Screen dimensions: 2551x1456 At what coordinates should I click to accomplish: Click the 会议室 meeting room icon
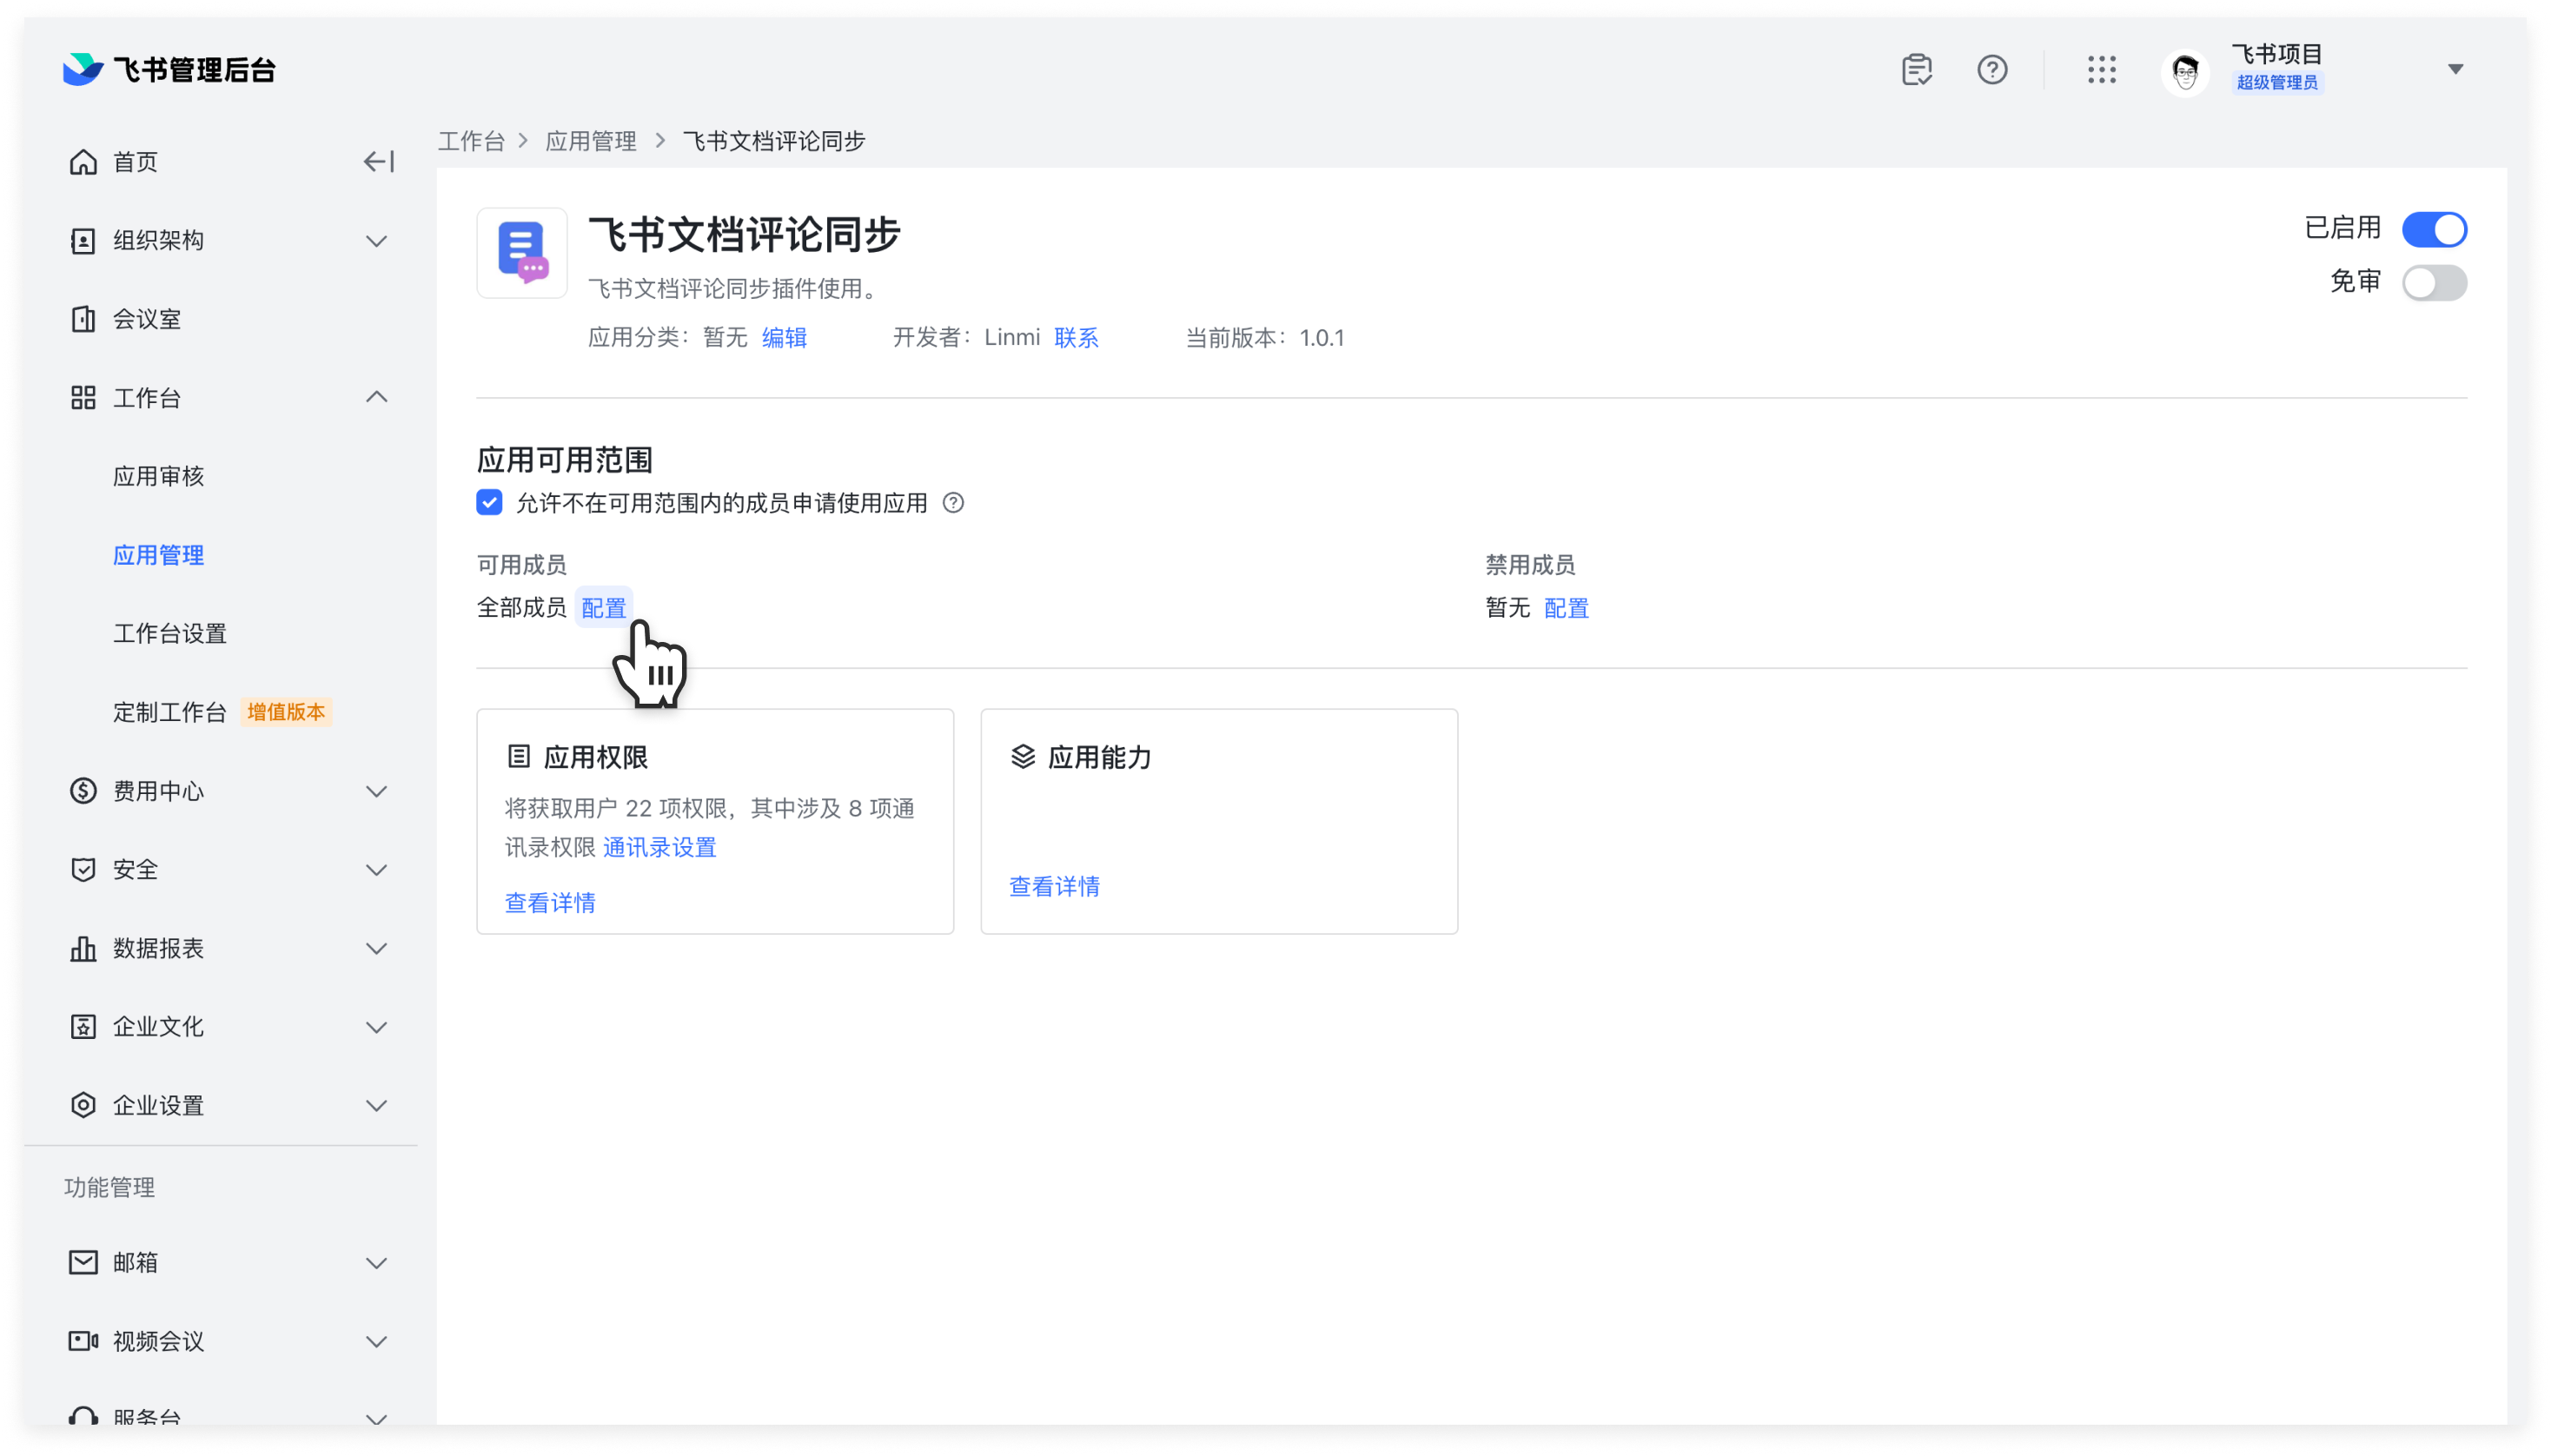83,319
